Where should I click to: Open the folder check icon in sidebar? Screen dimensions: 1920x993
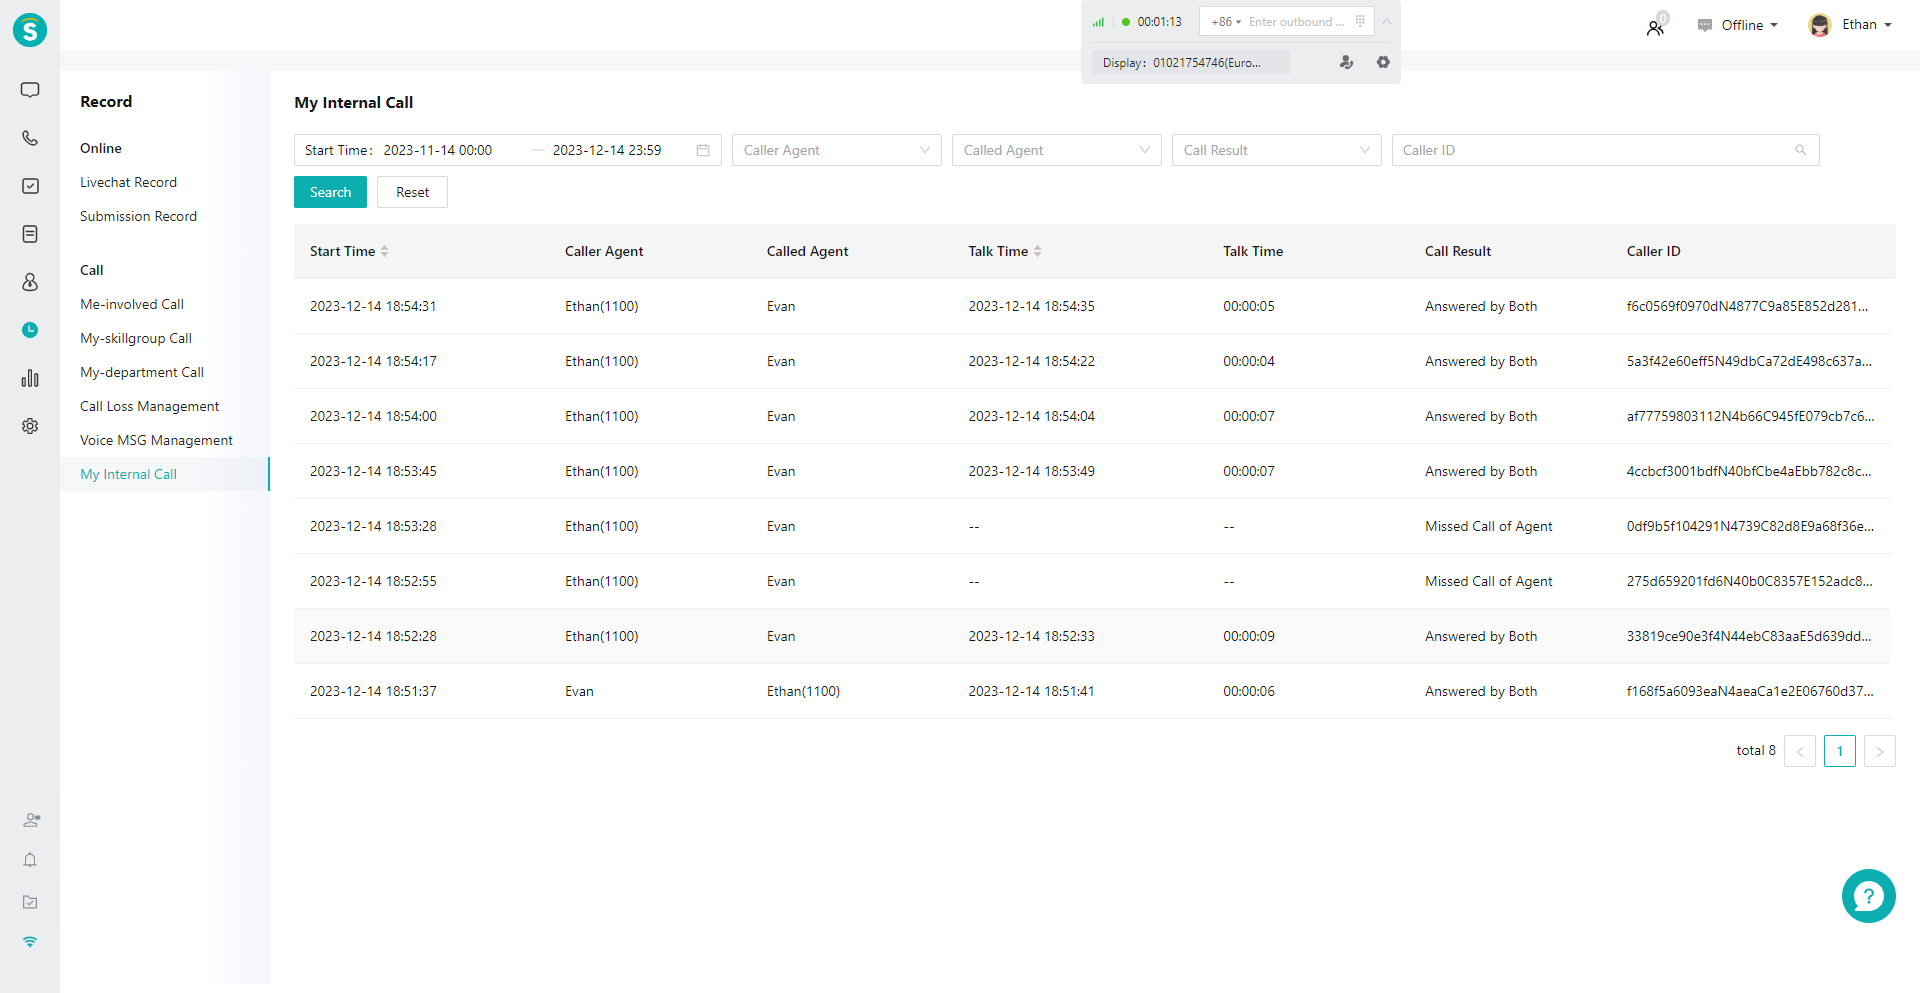point(30,902)
